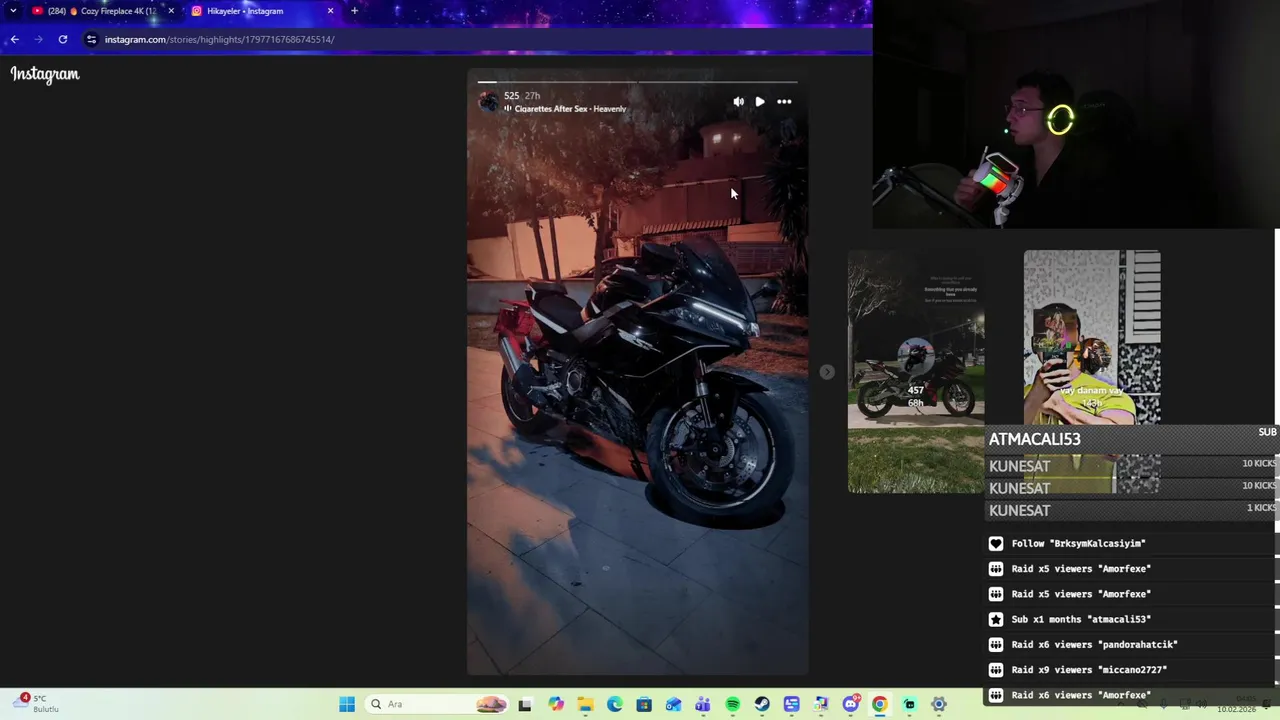The width and height of the screenshot is (1280, 720).
Task: Click Raid x6 viewers "pandorahatcik" event
Action: pos(1132,644)
